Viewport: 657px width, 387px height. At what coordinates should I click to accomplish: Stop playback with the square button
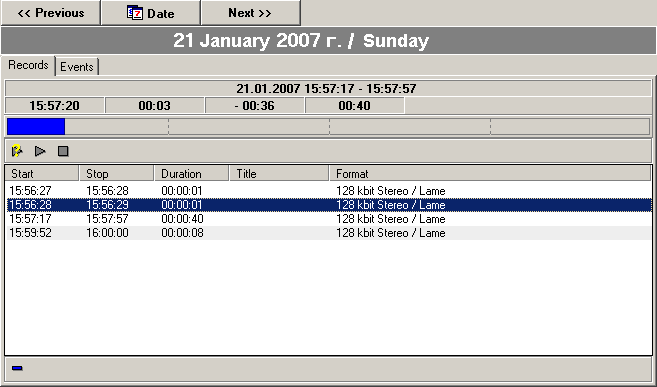click(x=63, y=151)
